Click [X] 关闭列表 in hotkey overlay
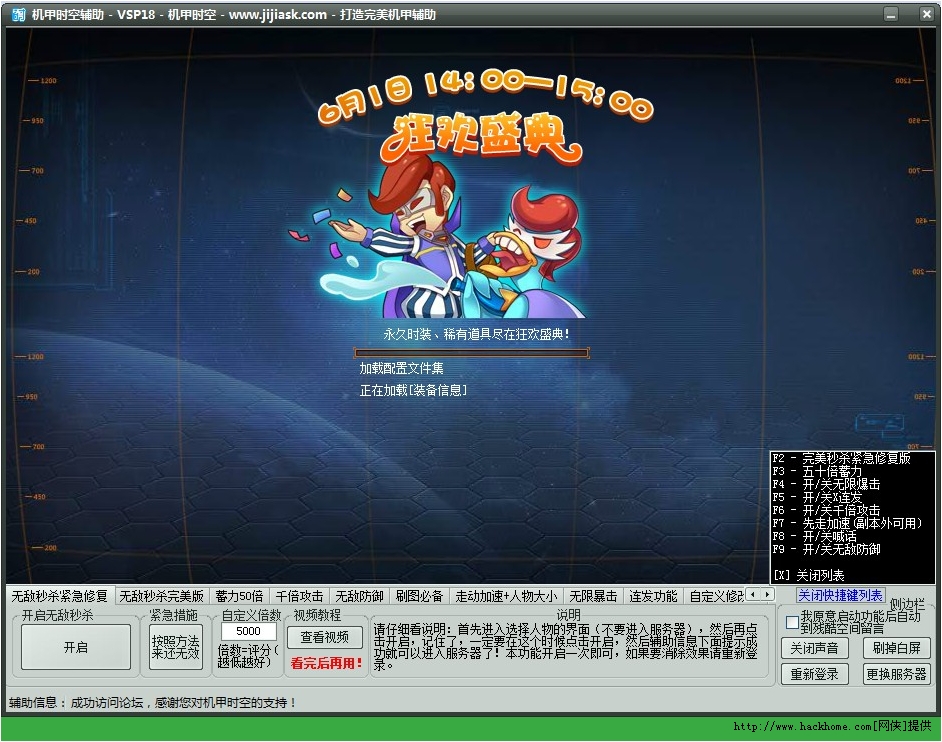The height and width of the screenshot is (742, 942). [x=809, y=575]
